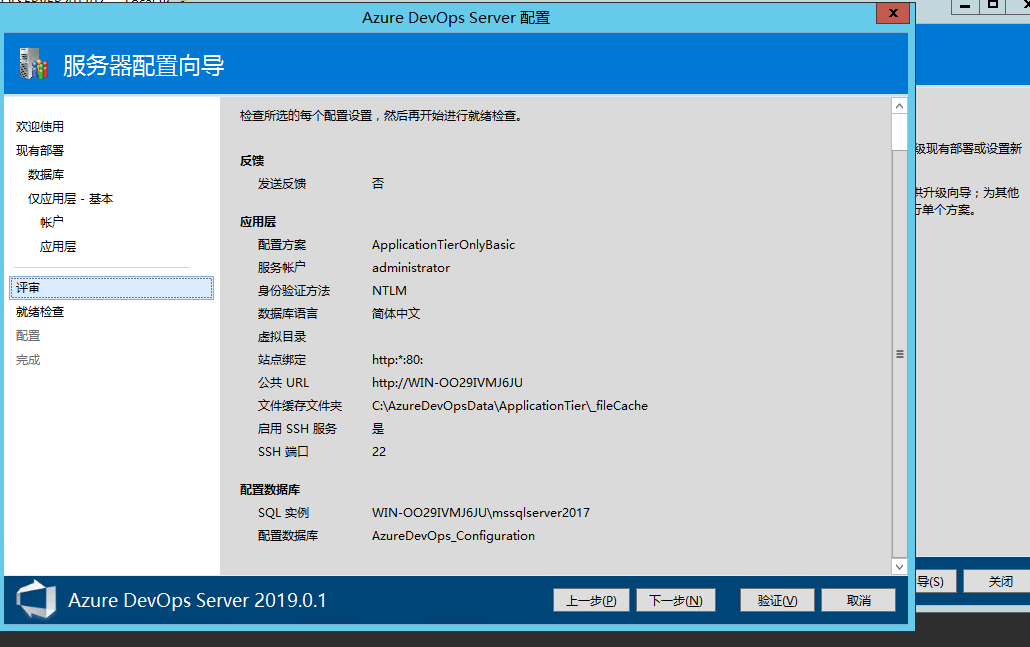Click the 关闭 button in background window
Viewport: 1030px width, 647px height.
[1000, 581]
